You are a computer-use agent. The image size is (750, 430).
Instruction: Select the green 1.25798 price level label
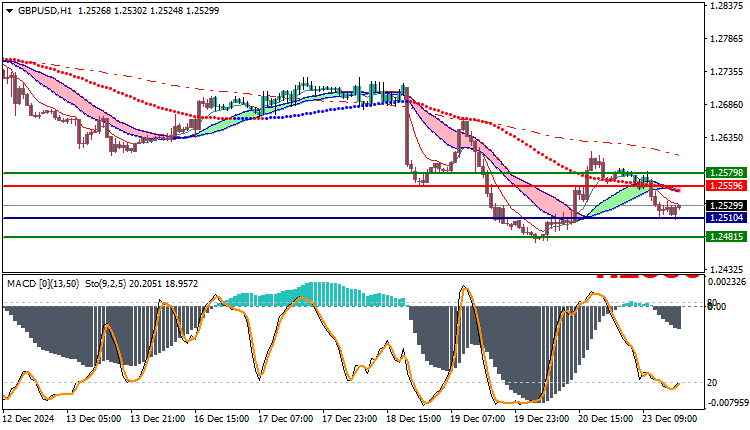pyautogui.click(x=726, y=173)
